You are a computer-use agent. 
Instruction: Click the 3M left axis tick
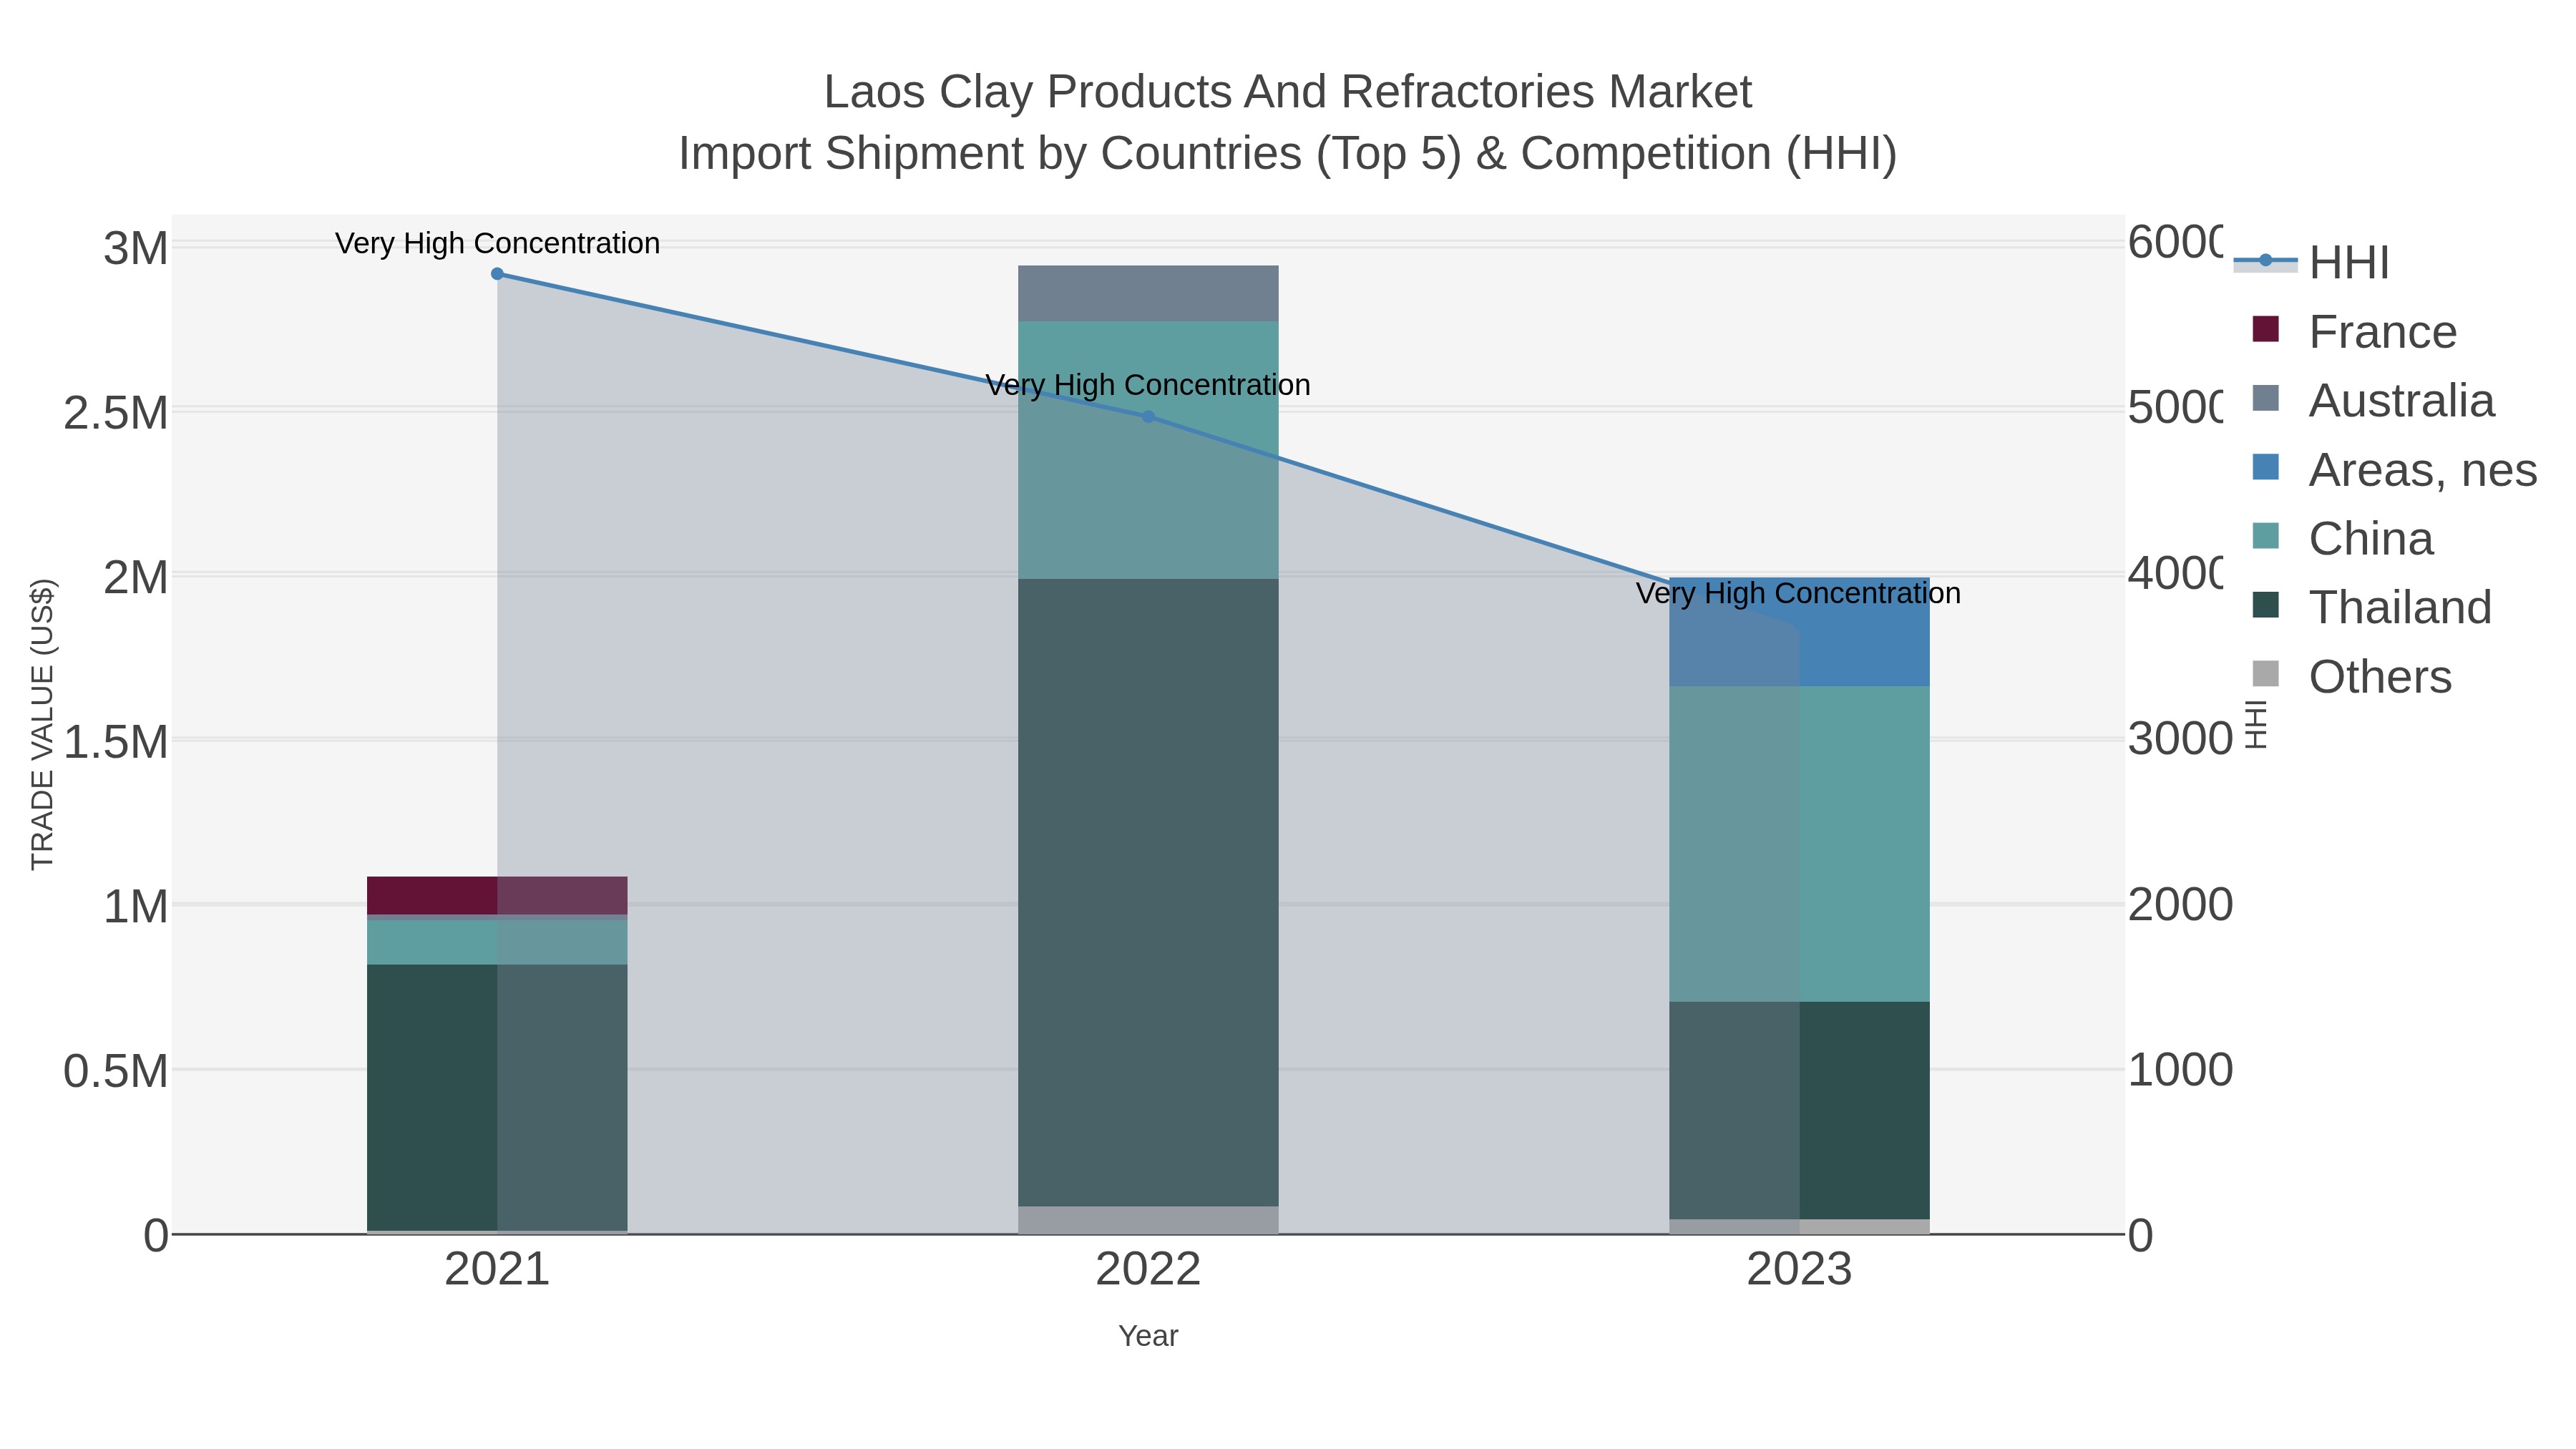coord(136,248)
